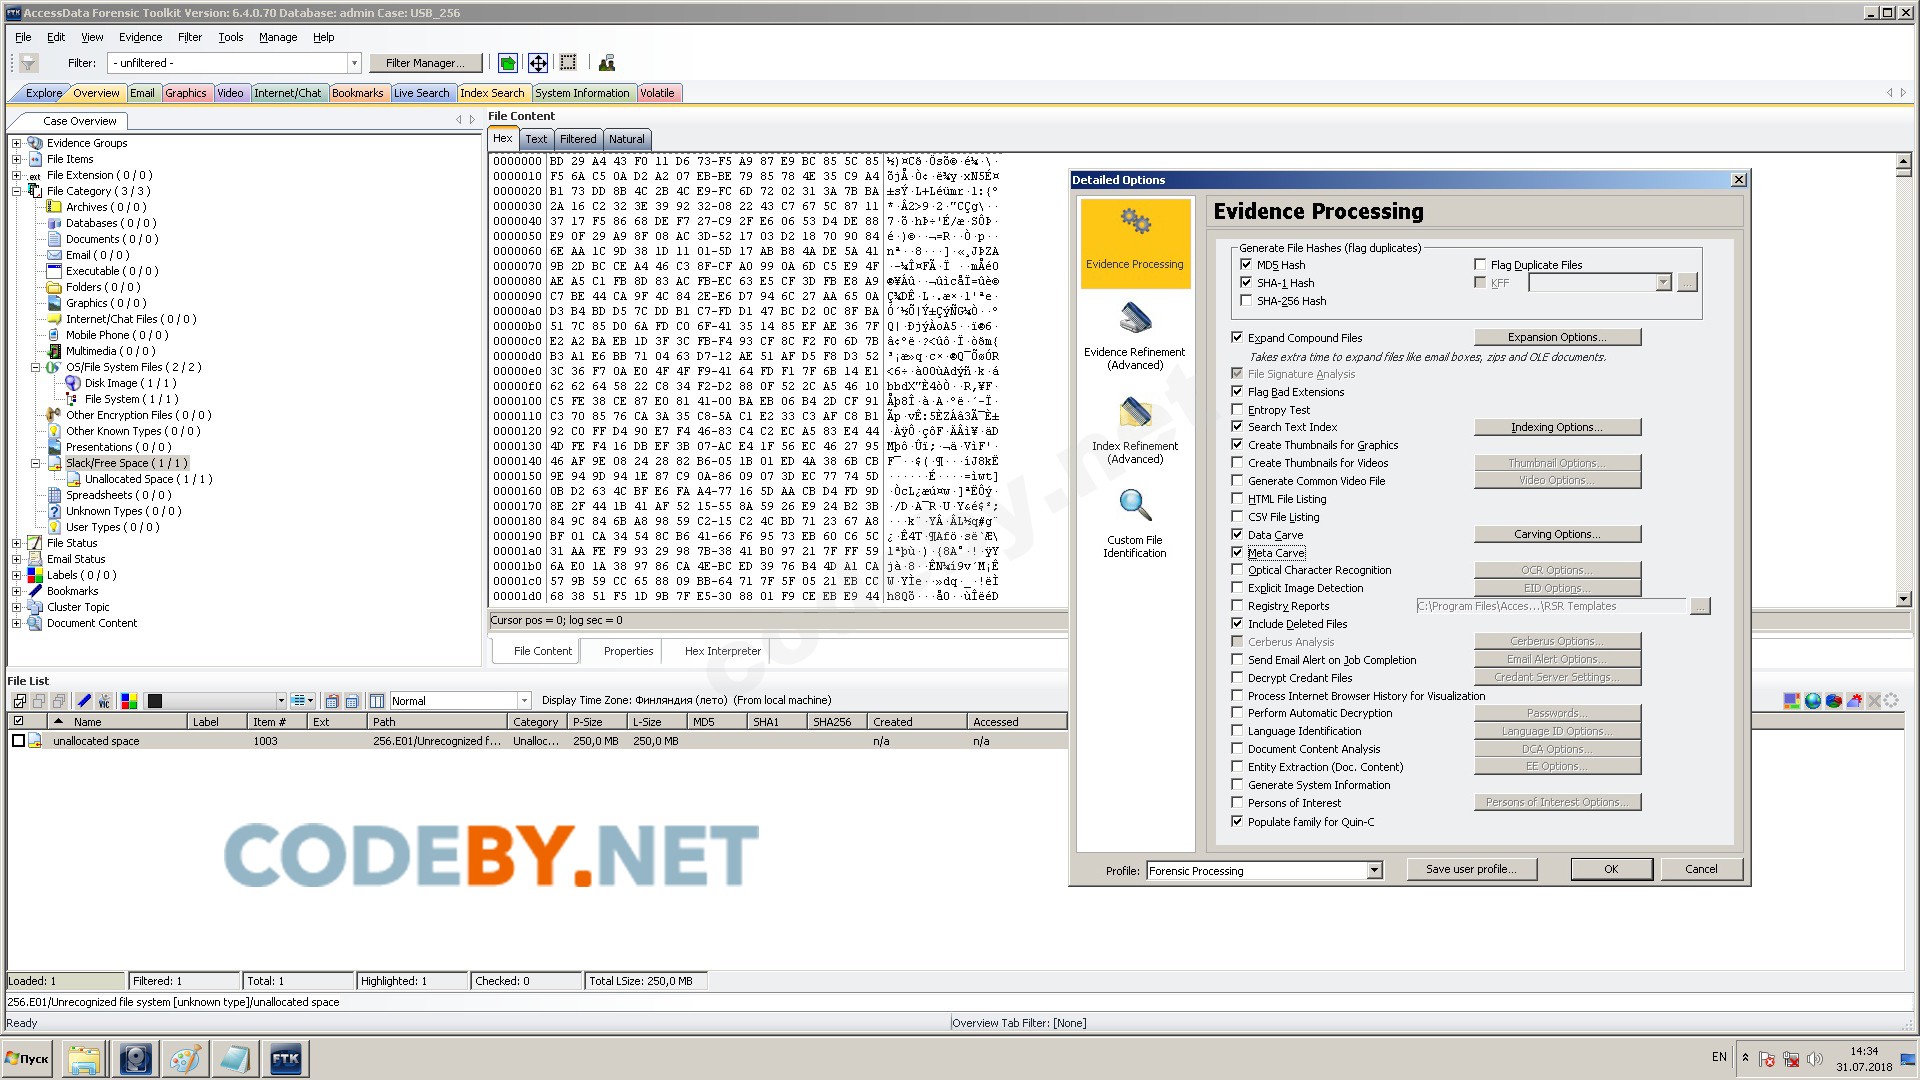Uncheck the Meta Carve option
Image resolution: width=1920 pixels, height=1080 pixels.
click(1238, 553)
